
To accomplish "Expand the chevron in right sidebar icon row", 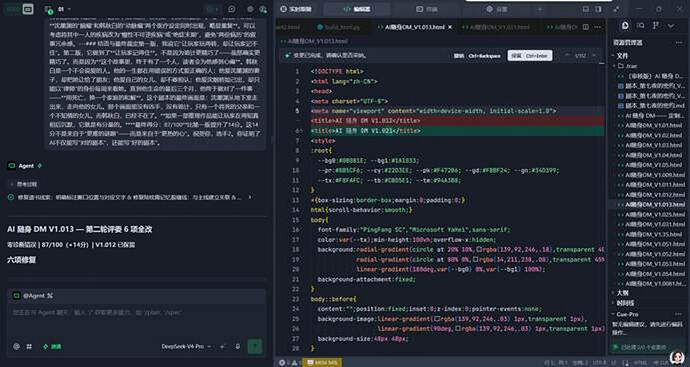I will [671, 26].
